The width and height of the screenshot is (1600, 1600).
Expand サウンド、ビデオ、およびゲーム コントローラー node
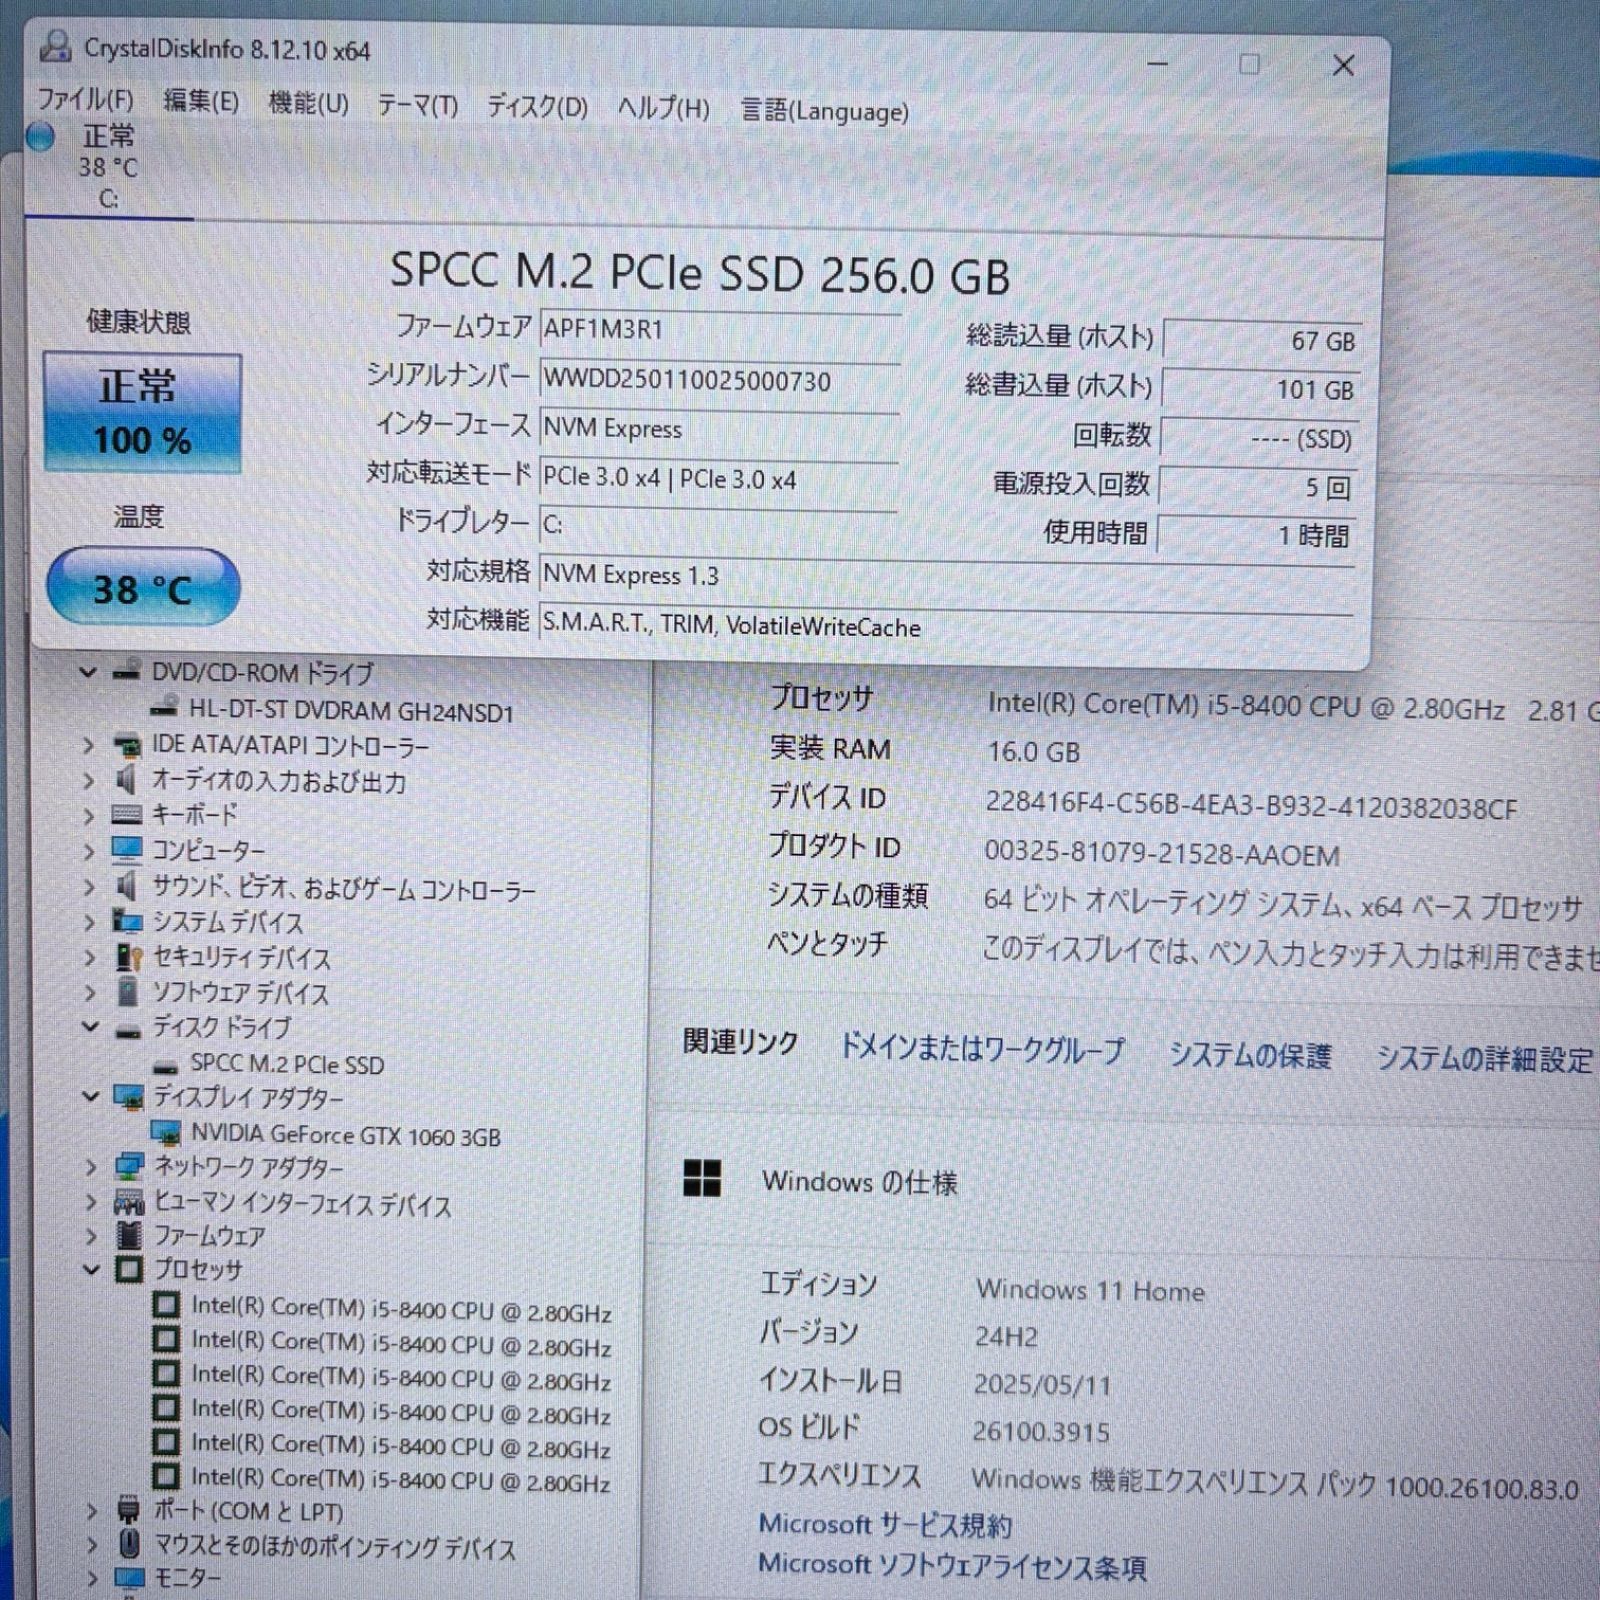(89, 887)
